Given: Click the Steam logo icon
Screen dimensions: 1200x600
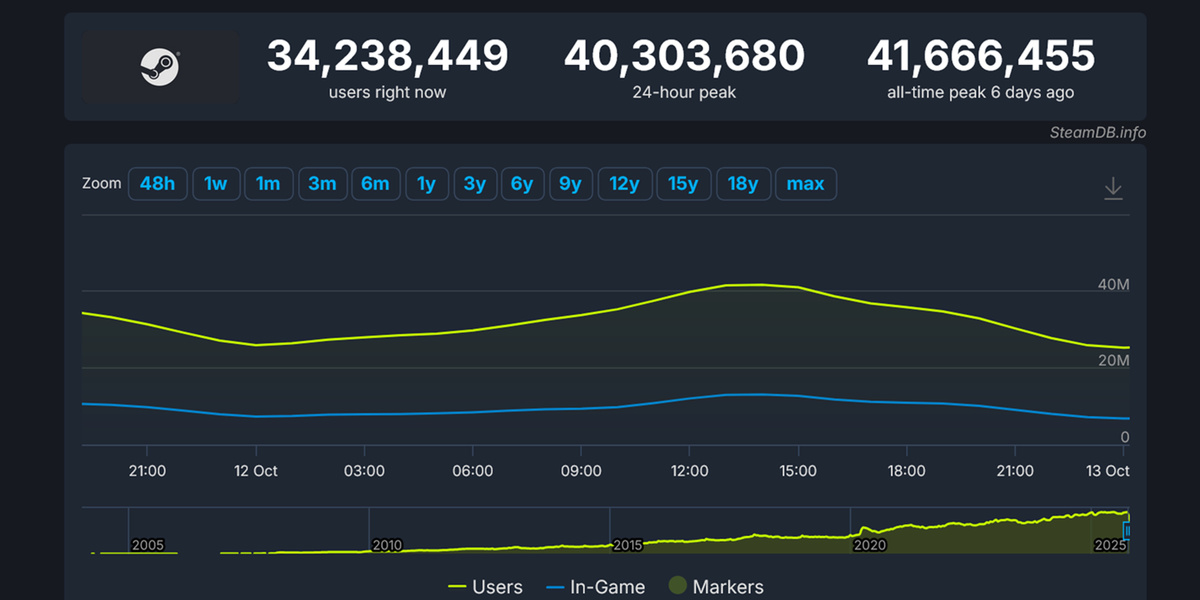Looking at the screenshot, I should coord(160,68).
